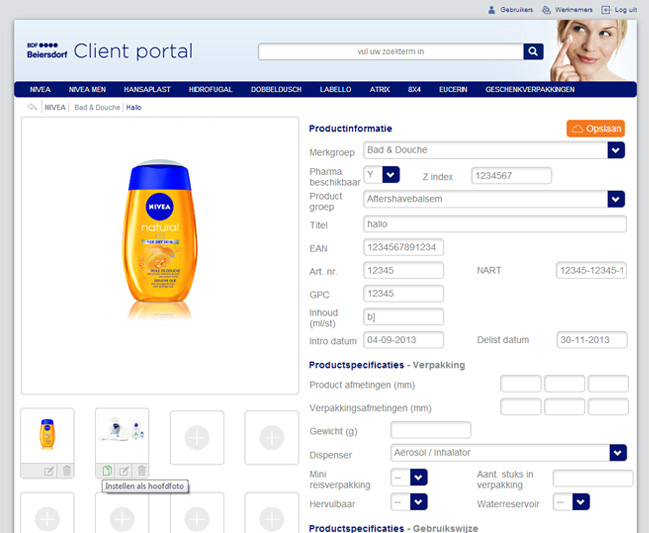Click the search term input field
649x533 pixels.
391,52
